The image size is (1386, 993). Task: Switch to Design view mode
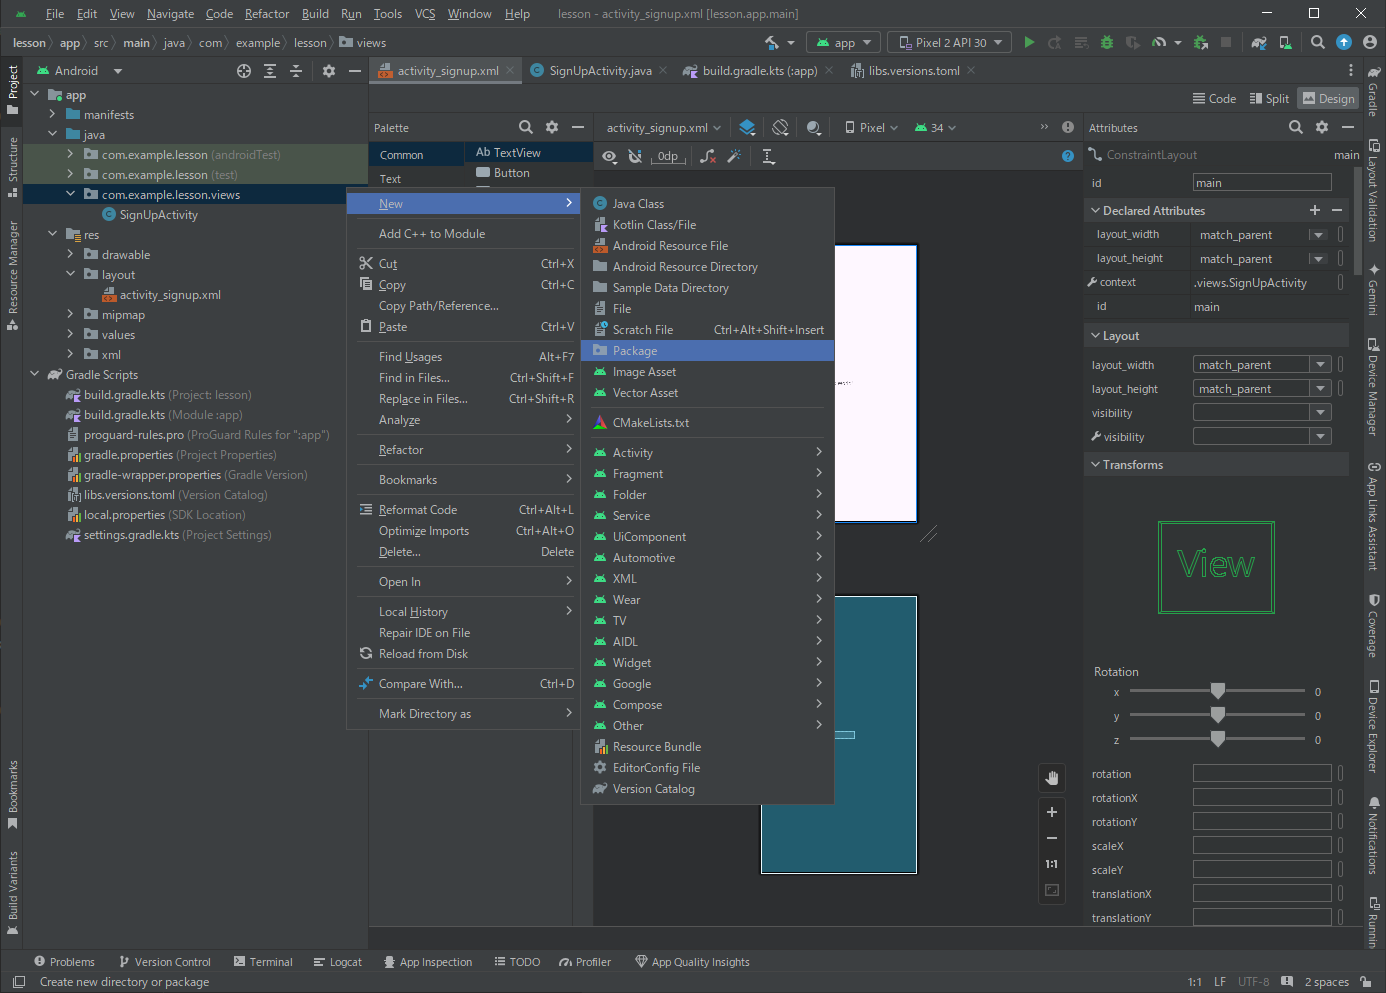1328,98
